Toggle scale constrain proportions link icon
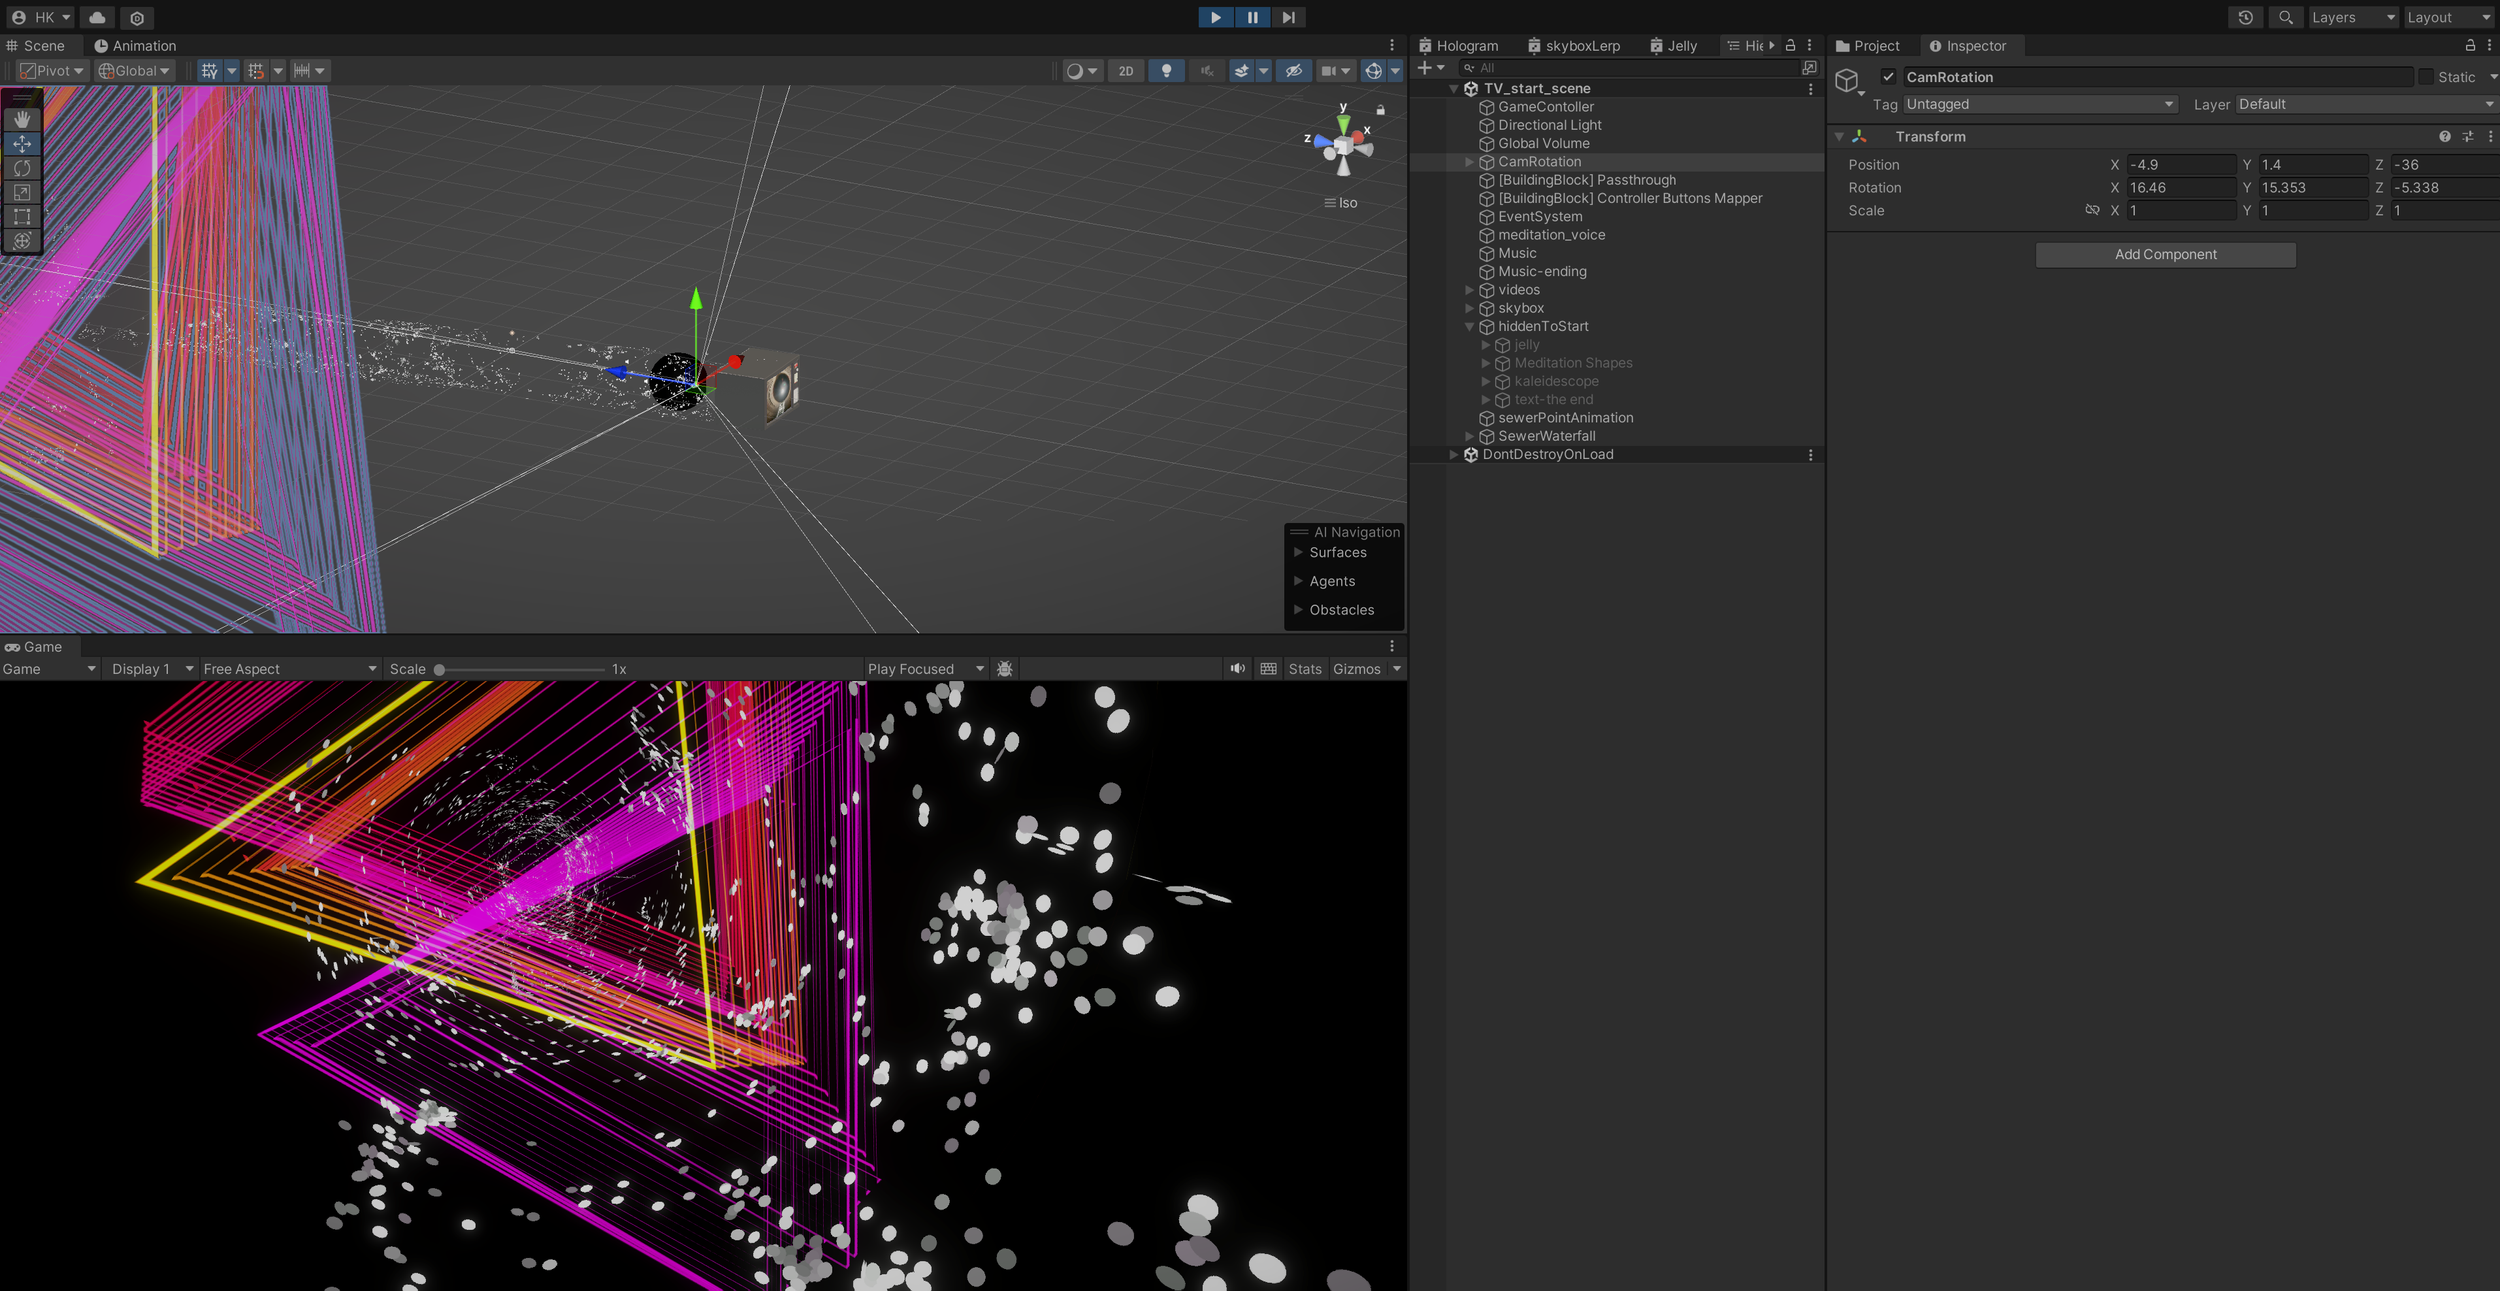This screenshot has height=1291, width=2500. pyautogui.click(x=2092, y=210)
